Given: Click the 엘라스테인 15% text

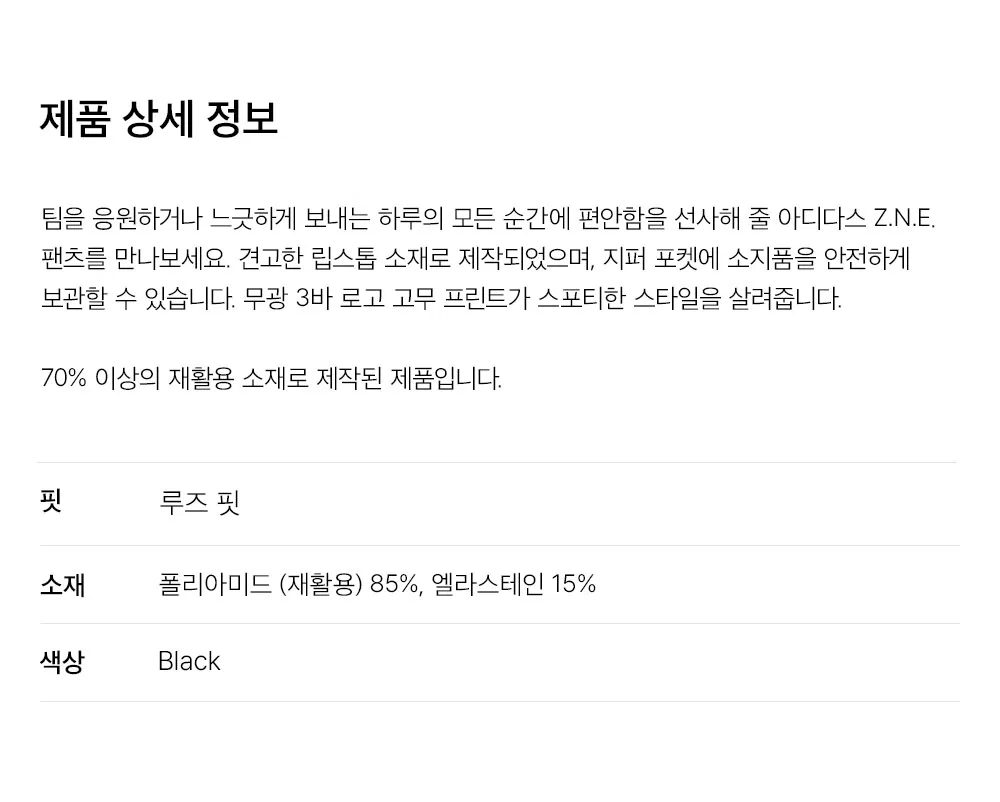Looking at the screenshot, I should point(513,584).
